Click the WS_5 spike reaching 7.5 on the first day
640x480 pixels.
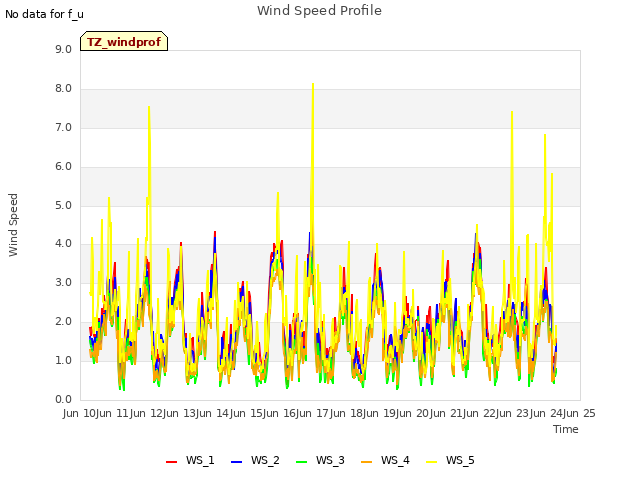coord(149,108)
